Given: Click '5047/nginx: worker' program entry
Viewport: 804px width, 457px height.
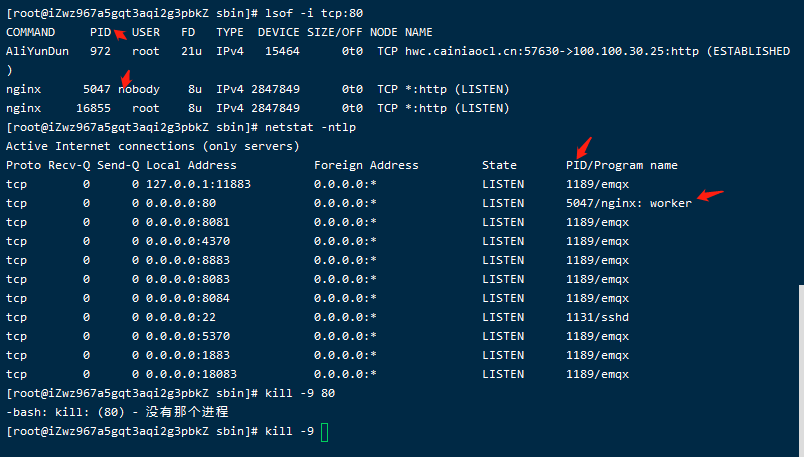Looking at the screenshot, I should (x=629, y=203).
